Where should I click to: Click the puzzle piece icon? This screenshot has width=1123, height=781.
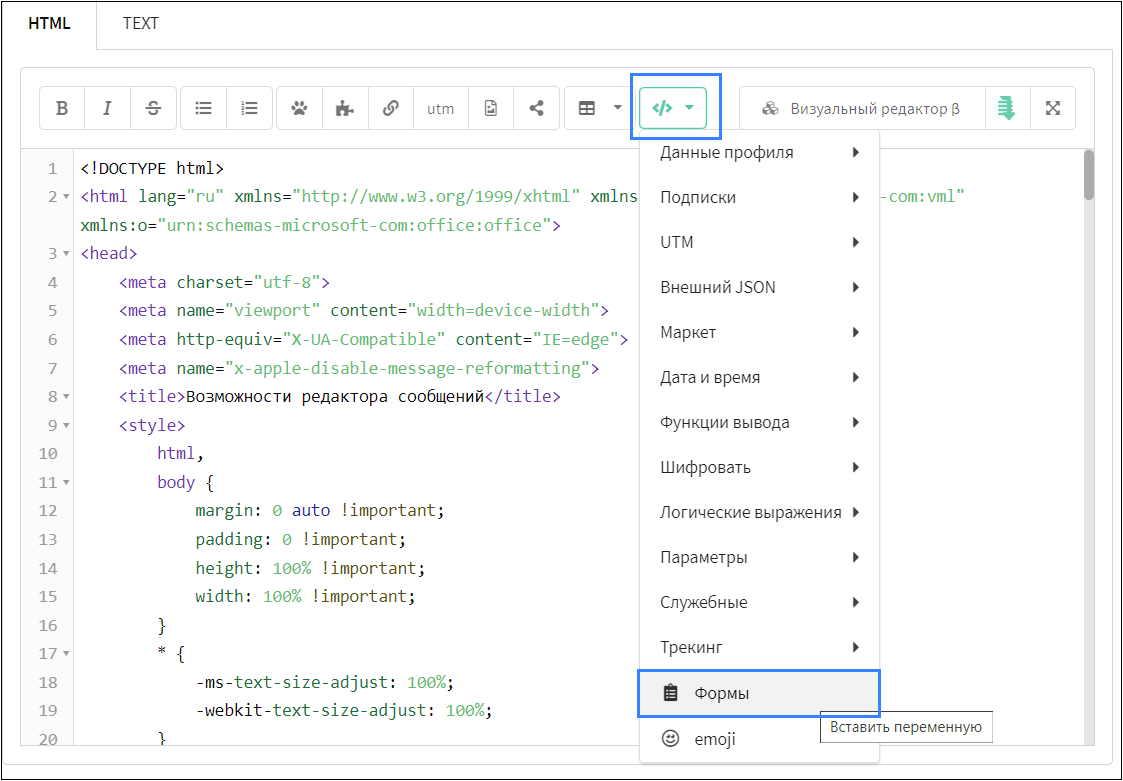point(345,108)
